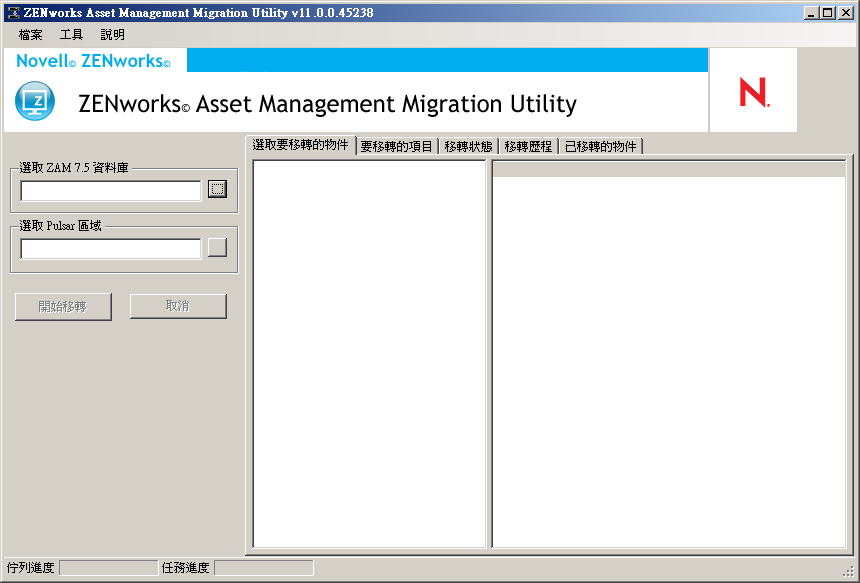Viewport: 860px width, 583px height.
Task: Click the 選取 Pulsar 區域 group label
Action: [60, 225]
